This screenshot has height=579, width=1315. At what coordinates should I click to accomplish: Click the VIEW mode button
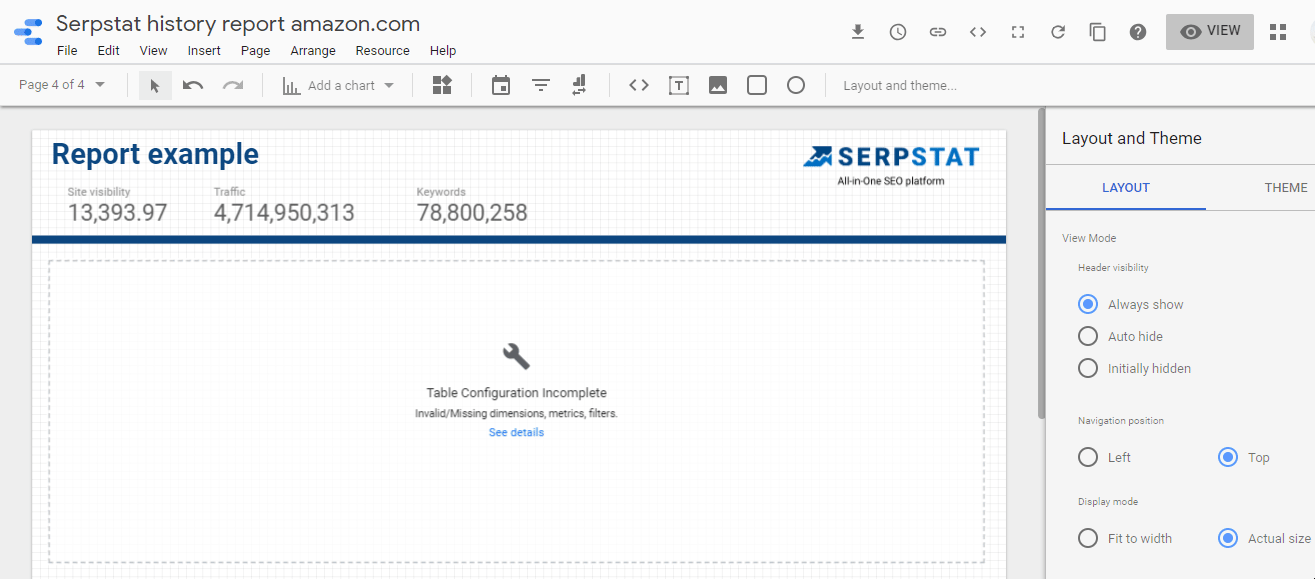[x=1210, y=31]
